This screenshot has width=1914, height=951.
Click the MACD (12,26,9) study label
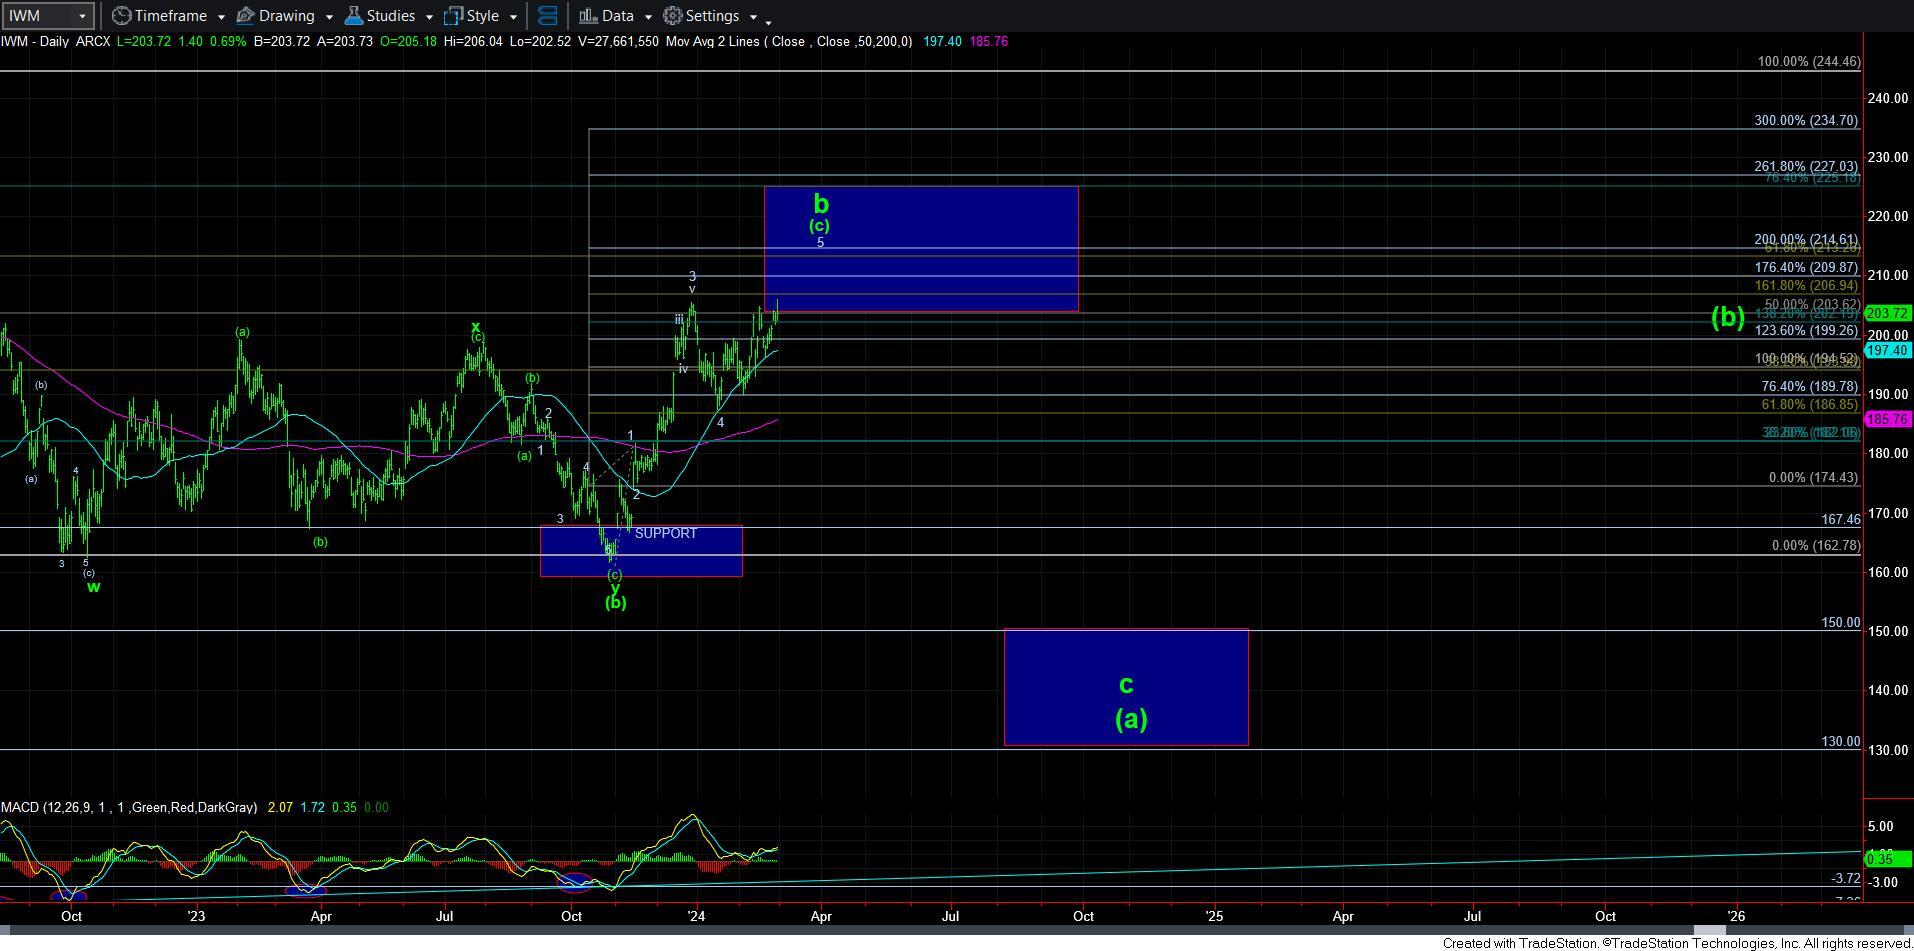pos(129,807)
